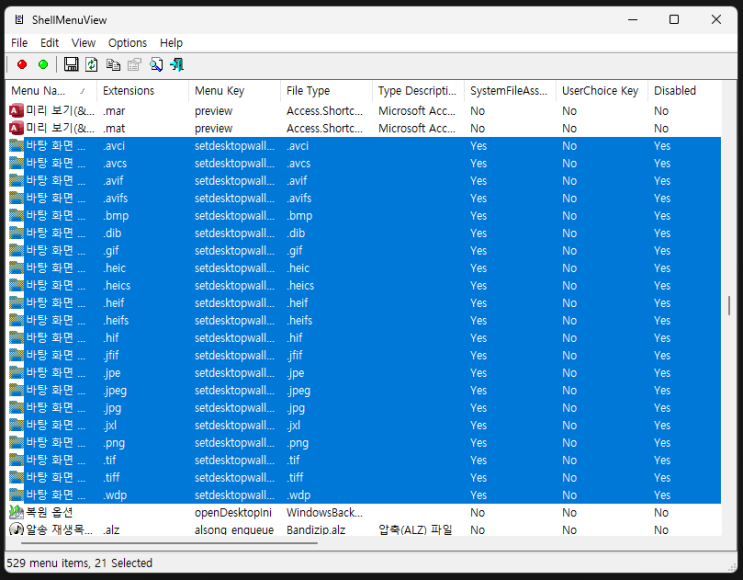Click the Refresh toolbar icon

click(x=91, y=64)
